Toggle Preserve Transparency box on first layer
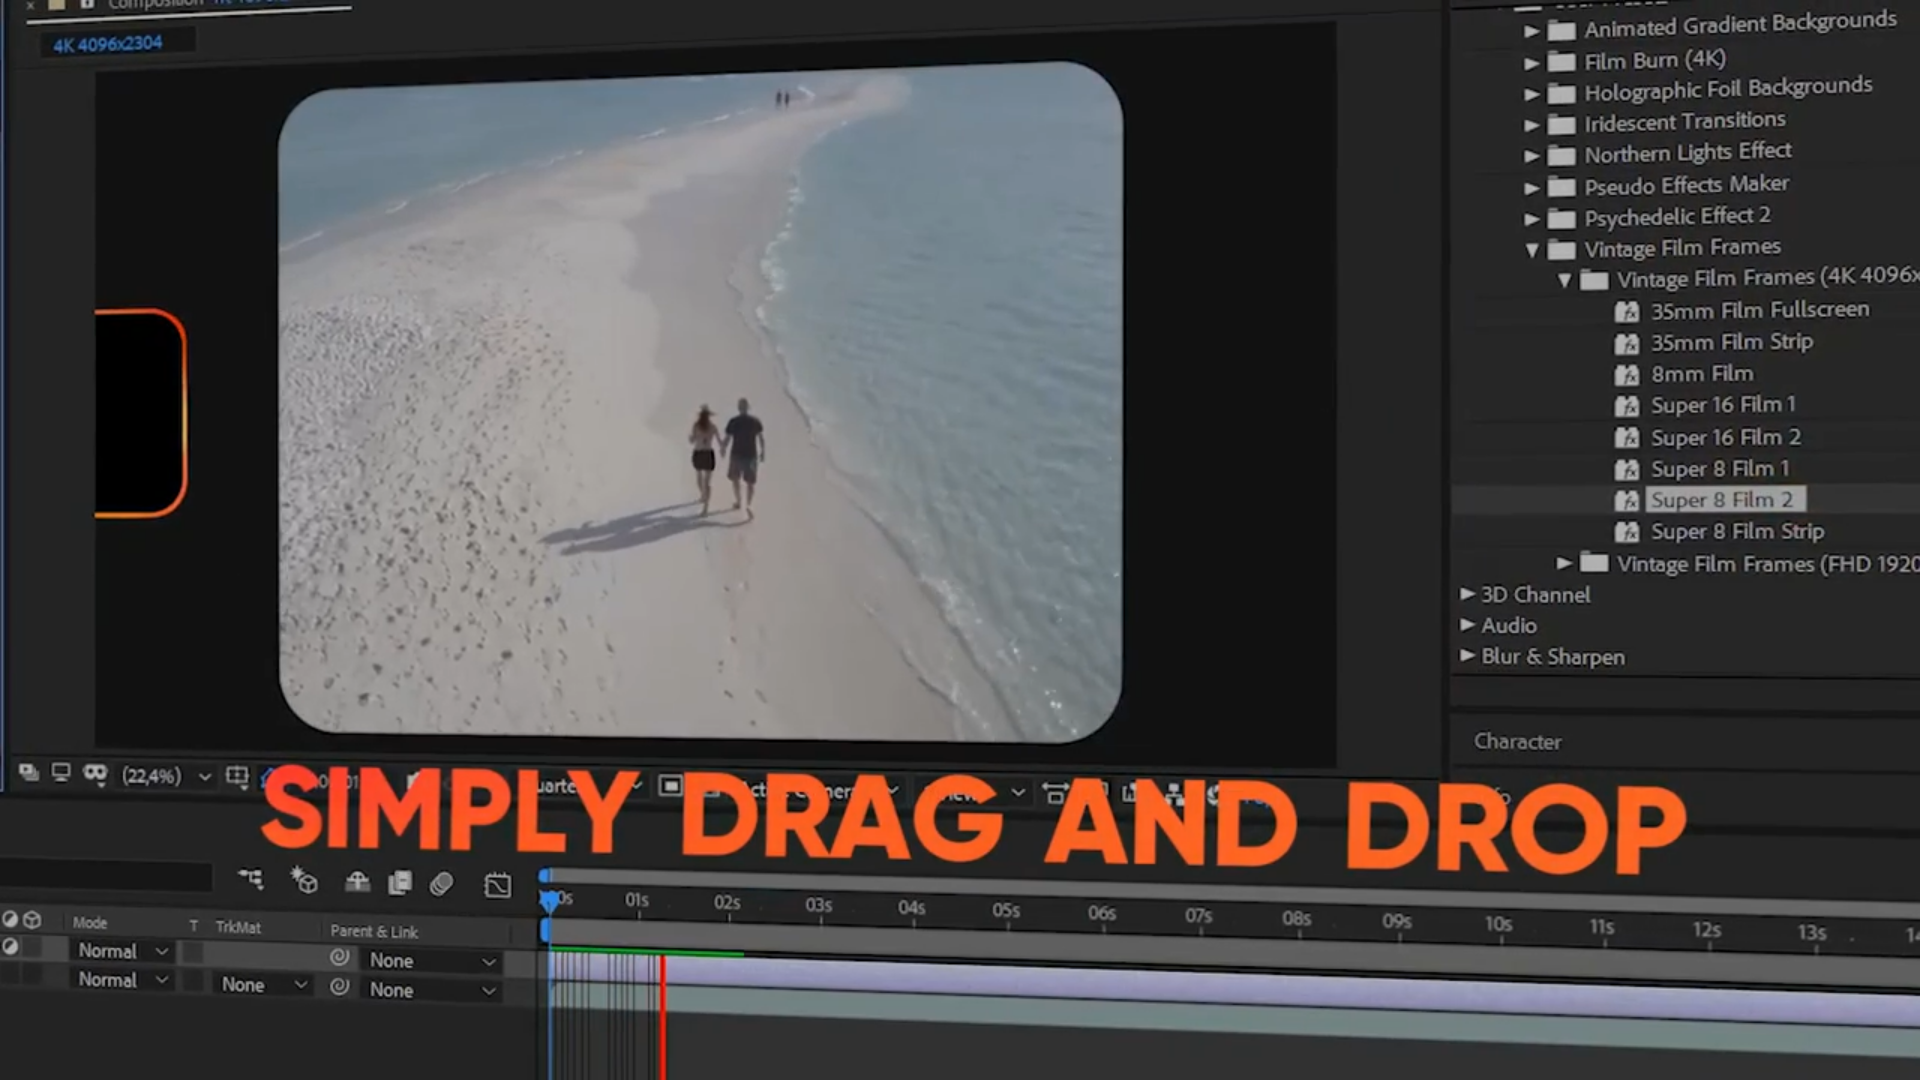 [x=192, y=953]
